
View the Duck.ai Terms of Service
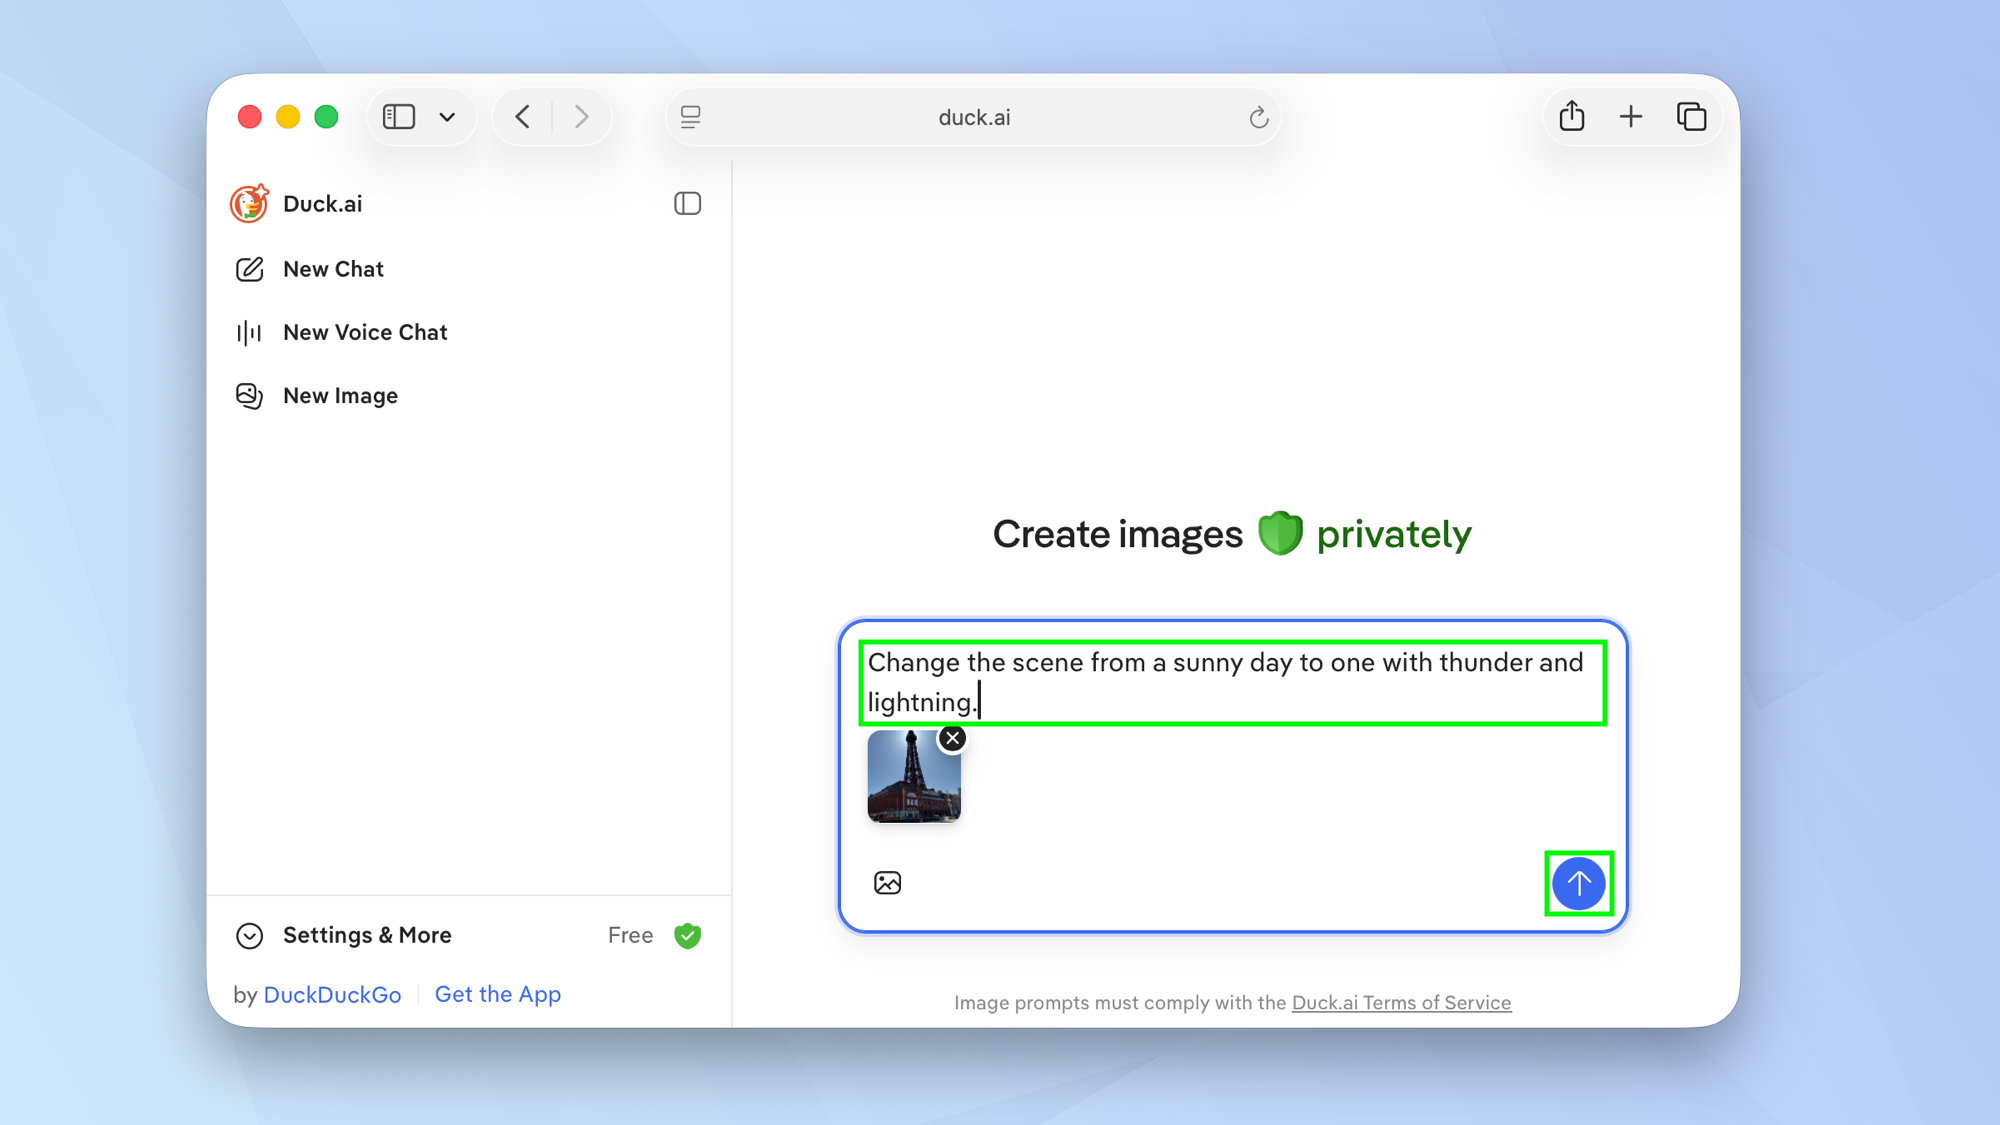(x=1400, y=1002)
